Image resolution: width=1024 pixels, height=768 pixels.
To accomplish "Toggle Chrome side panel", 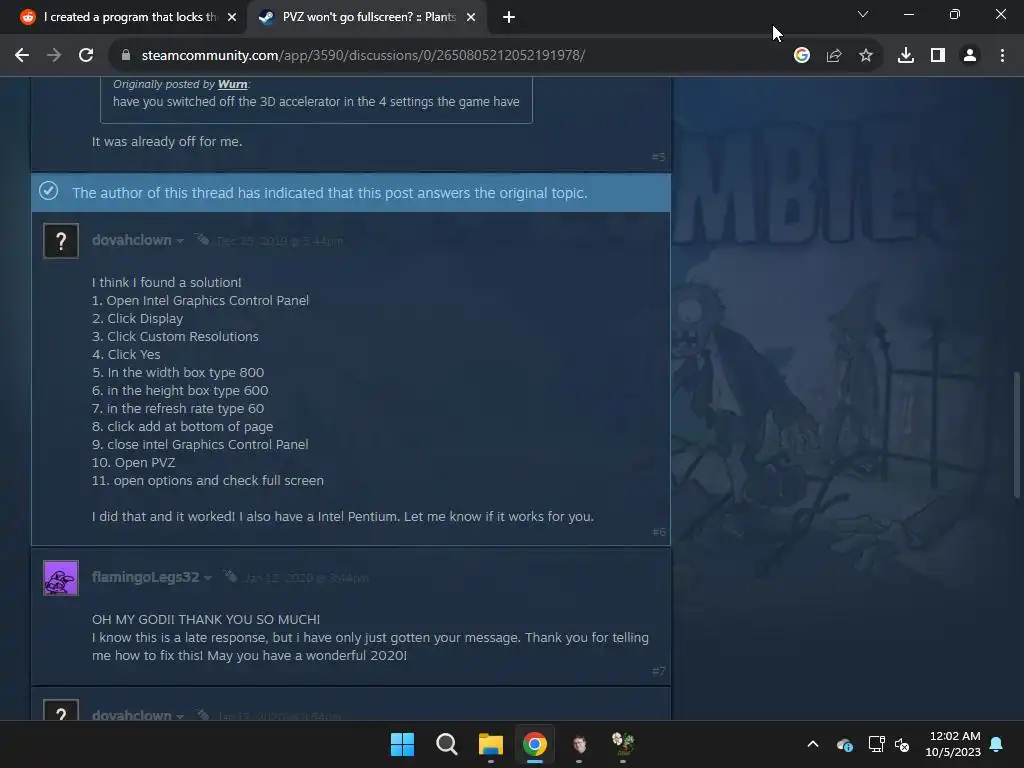I will [x=938, y=56].
